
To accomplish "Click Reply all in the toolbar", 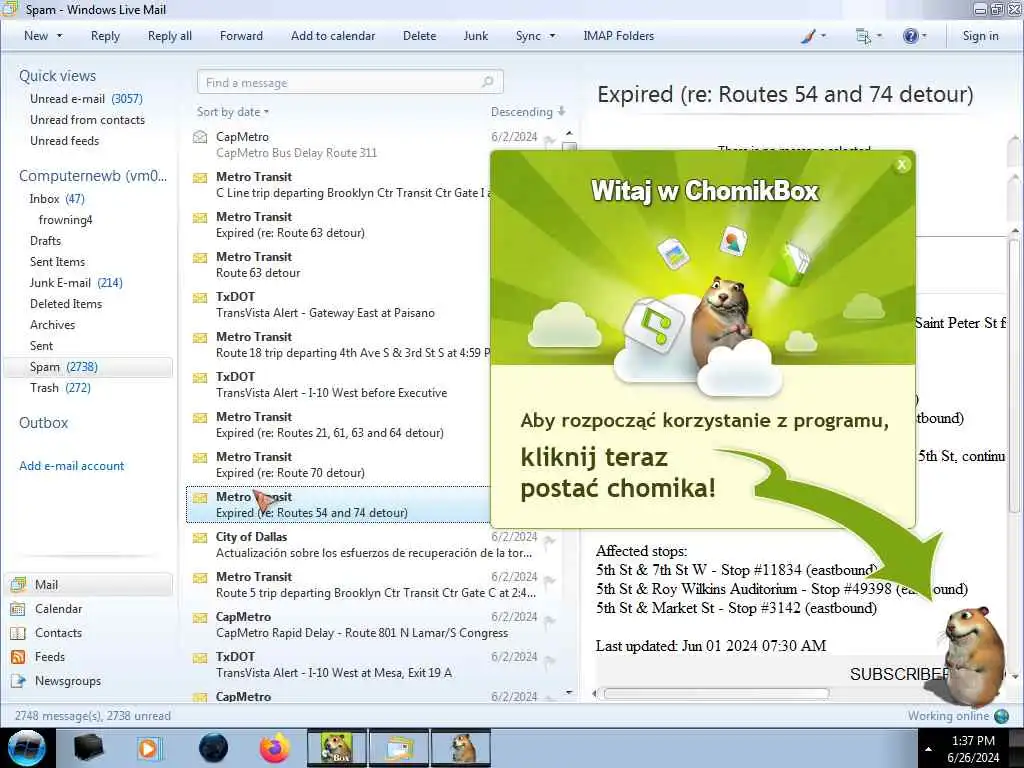I will pyautogui.click(x=170, y=36).
